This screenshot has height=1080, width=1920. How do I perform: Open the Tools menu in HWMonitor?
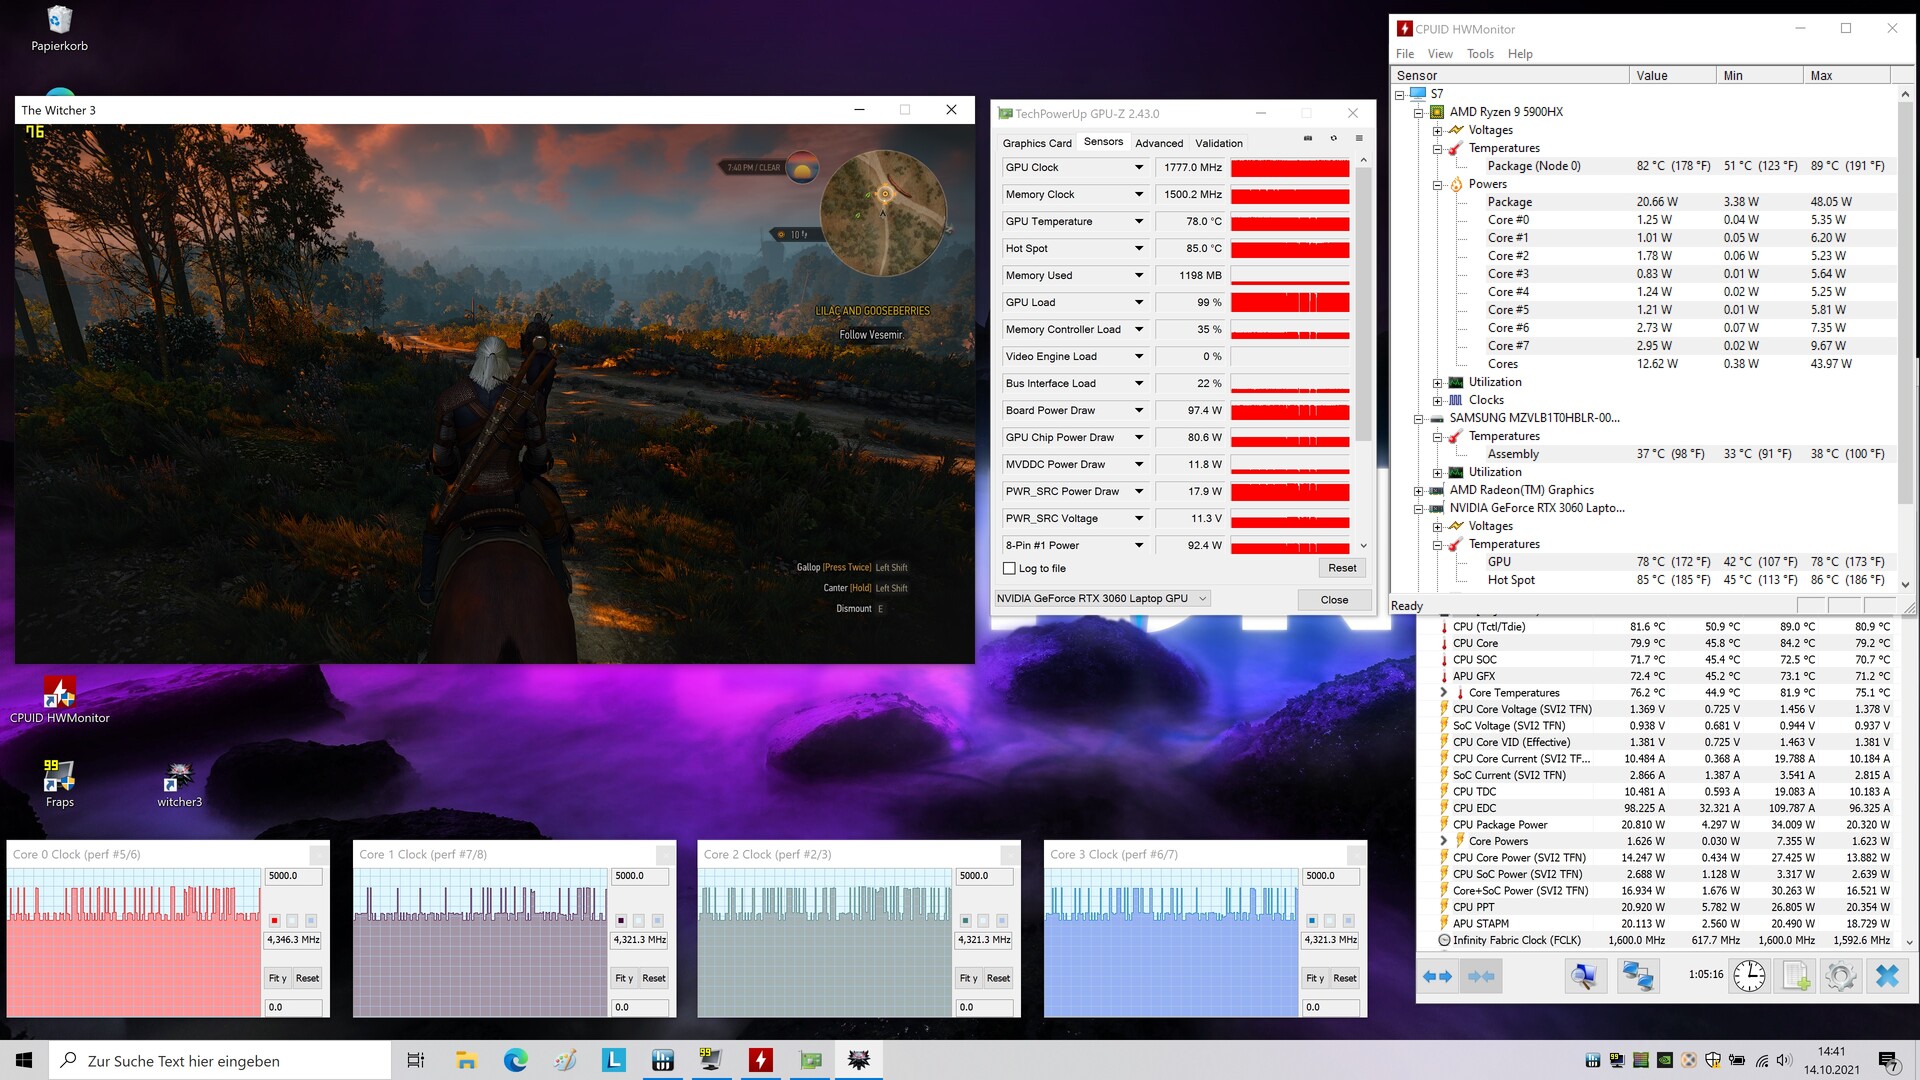click(1479, 54)
